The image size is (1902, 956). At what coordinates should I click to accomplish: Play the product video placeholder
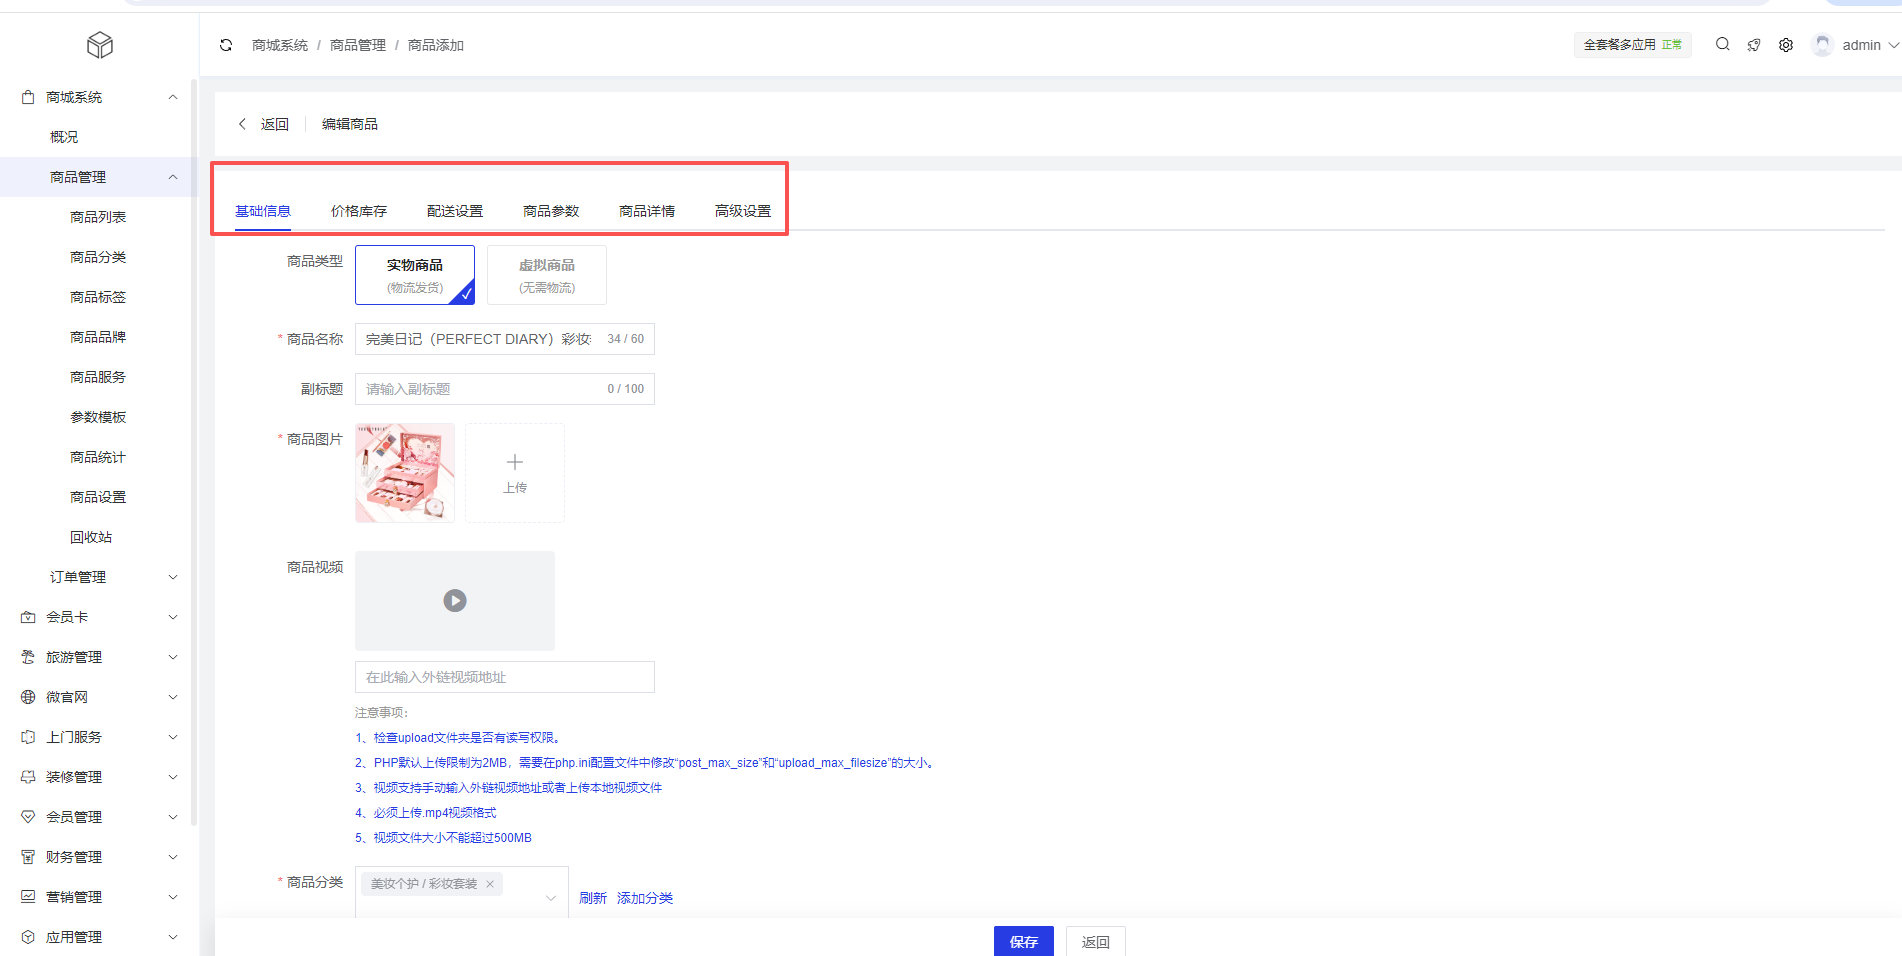(455, 601)
